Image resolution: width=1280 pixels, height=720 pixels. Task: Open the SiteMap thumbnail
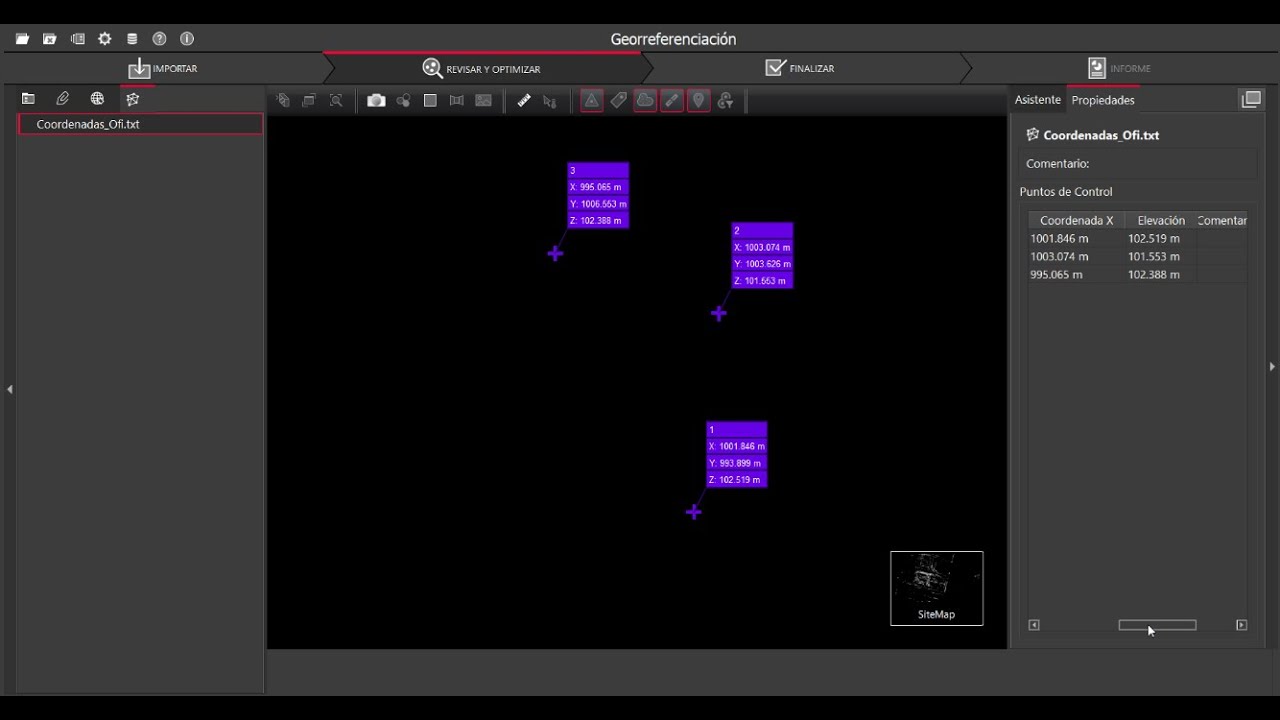[x=937, y=589]
